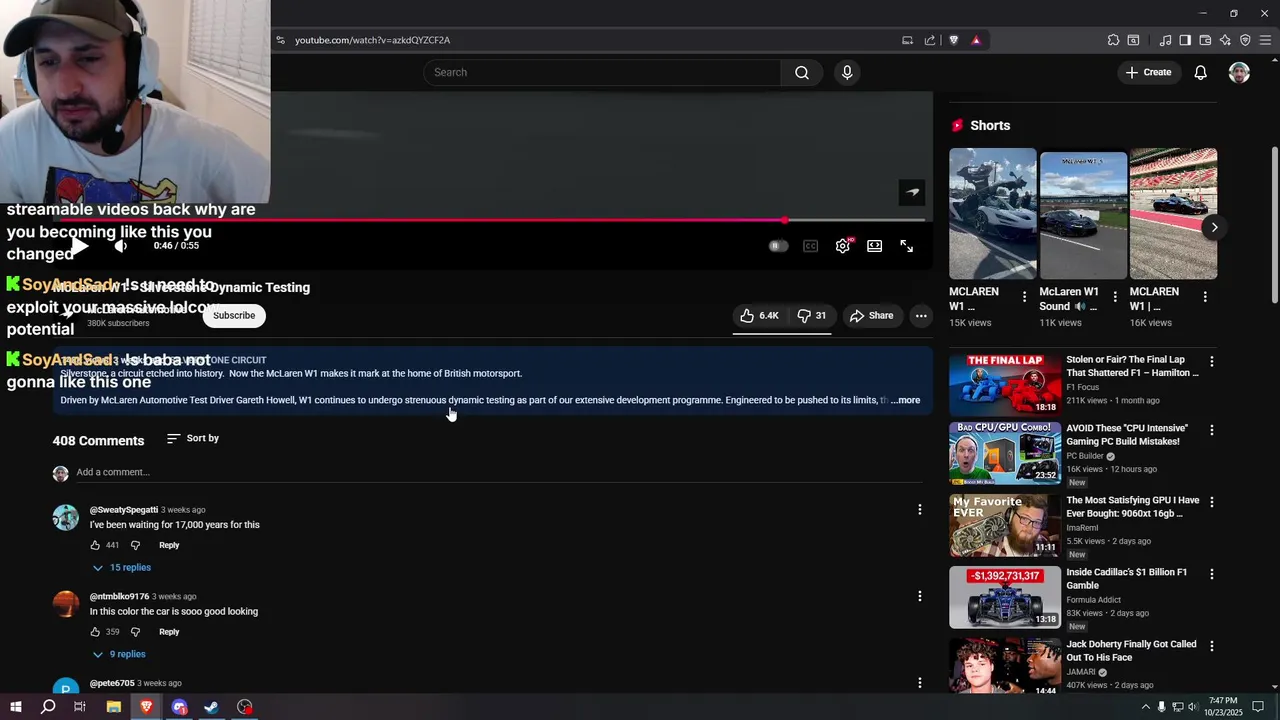Open Brave Leo AI sparkle icon
This screenshot has height=720, width=1280.
(x=1225, y=40)
